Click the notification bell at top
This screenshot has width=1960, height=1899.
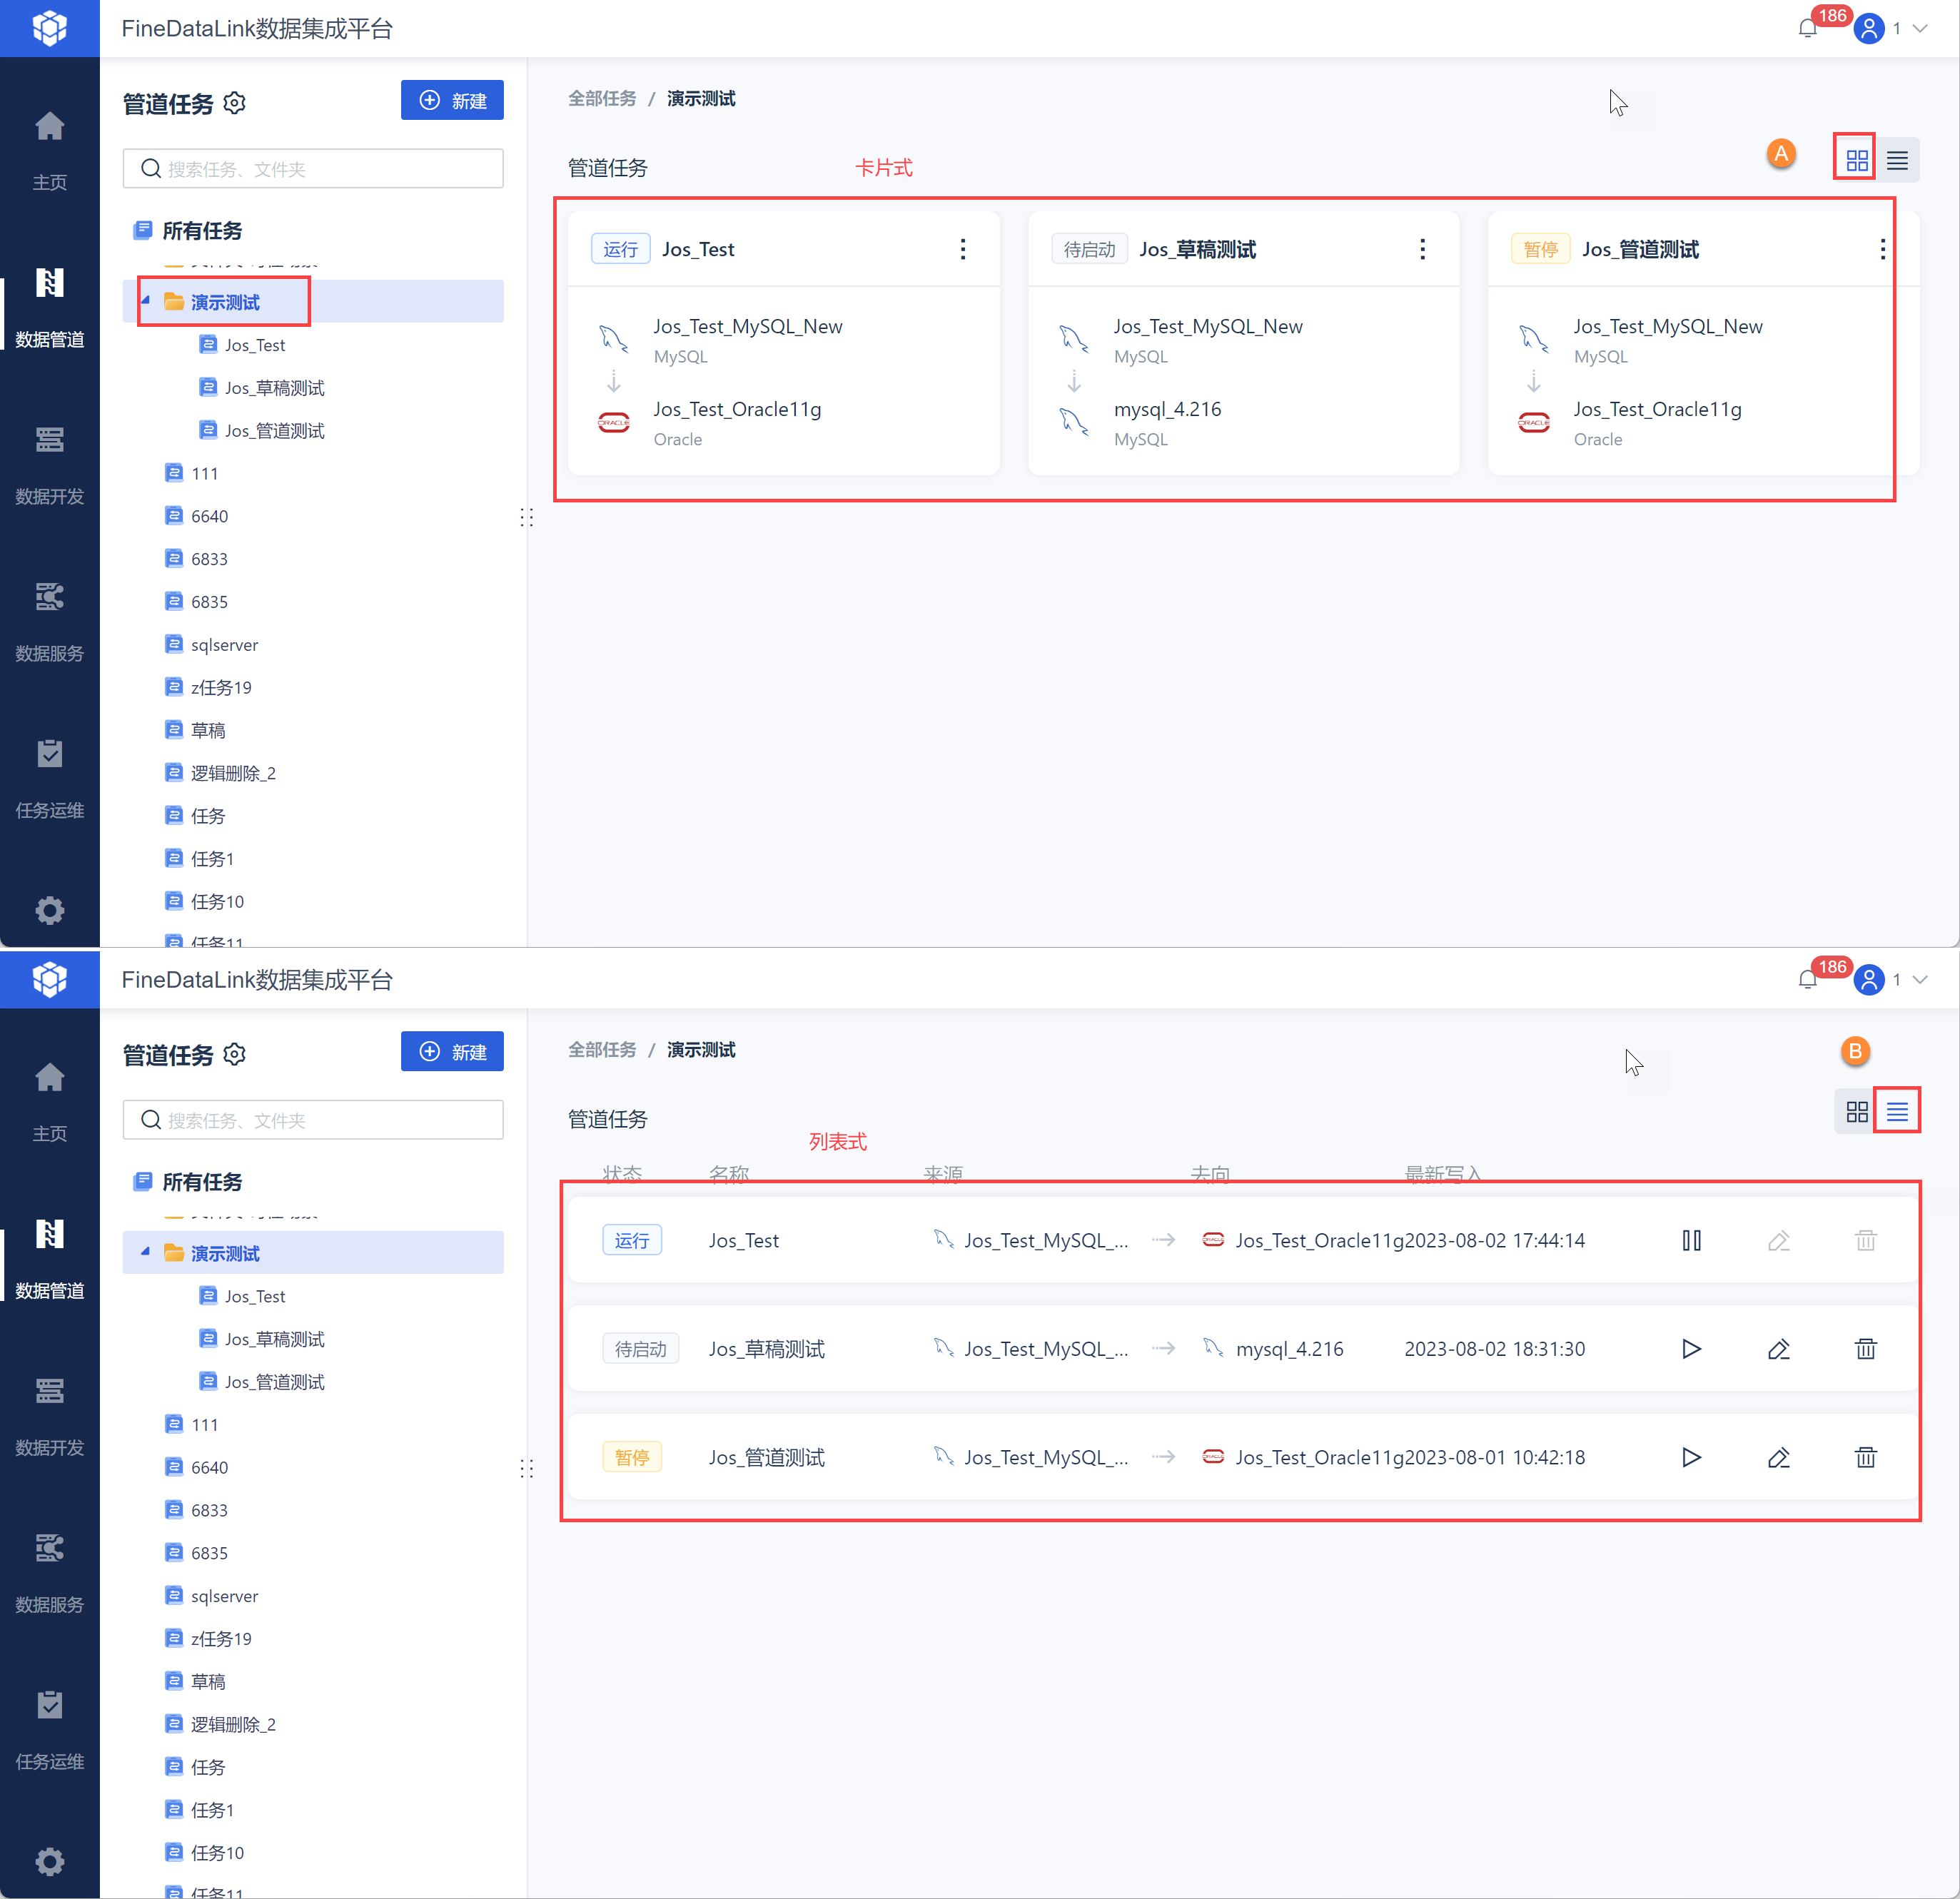tap(1807, 28)
